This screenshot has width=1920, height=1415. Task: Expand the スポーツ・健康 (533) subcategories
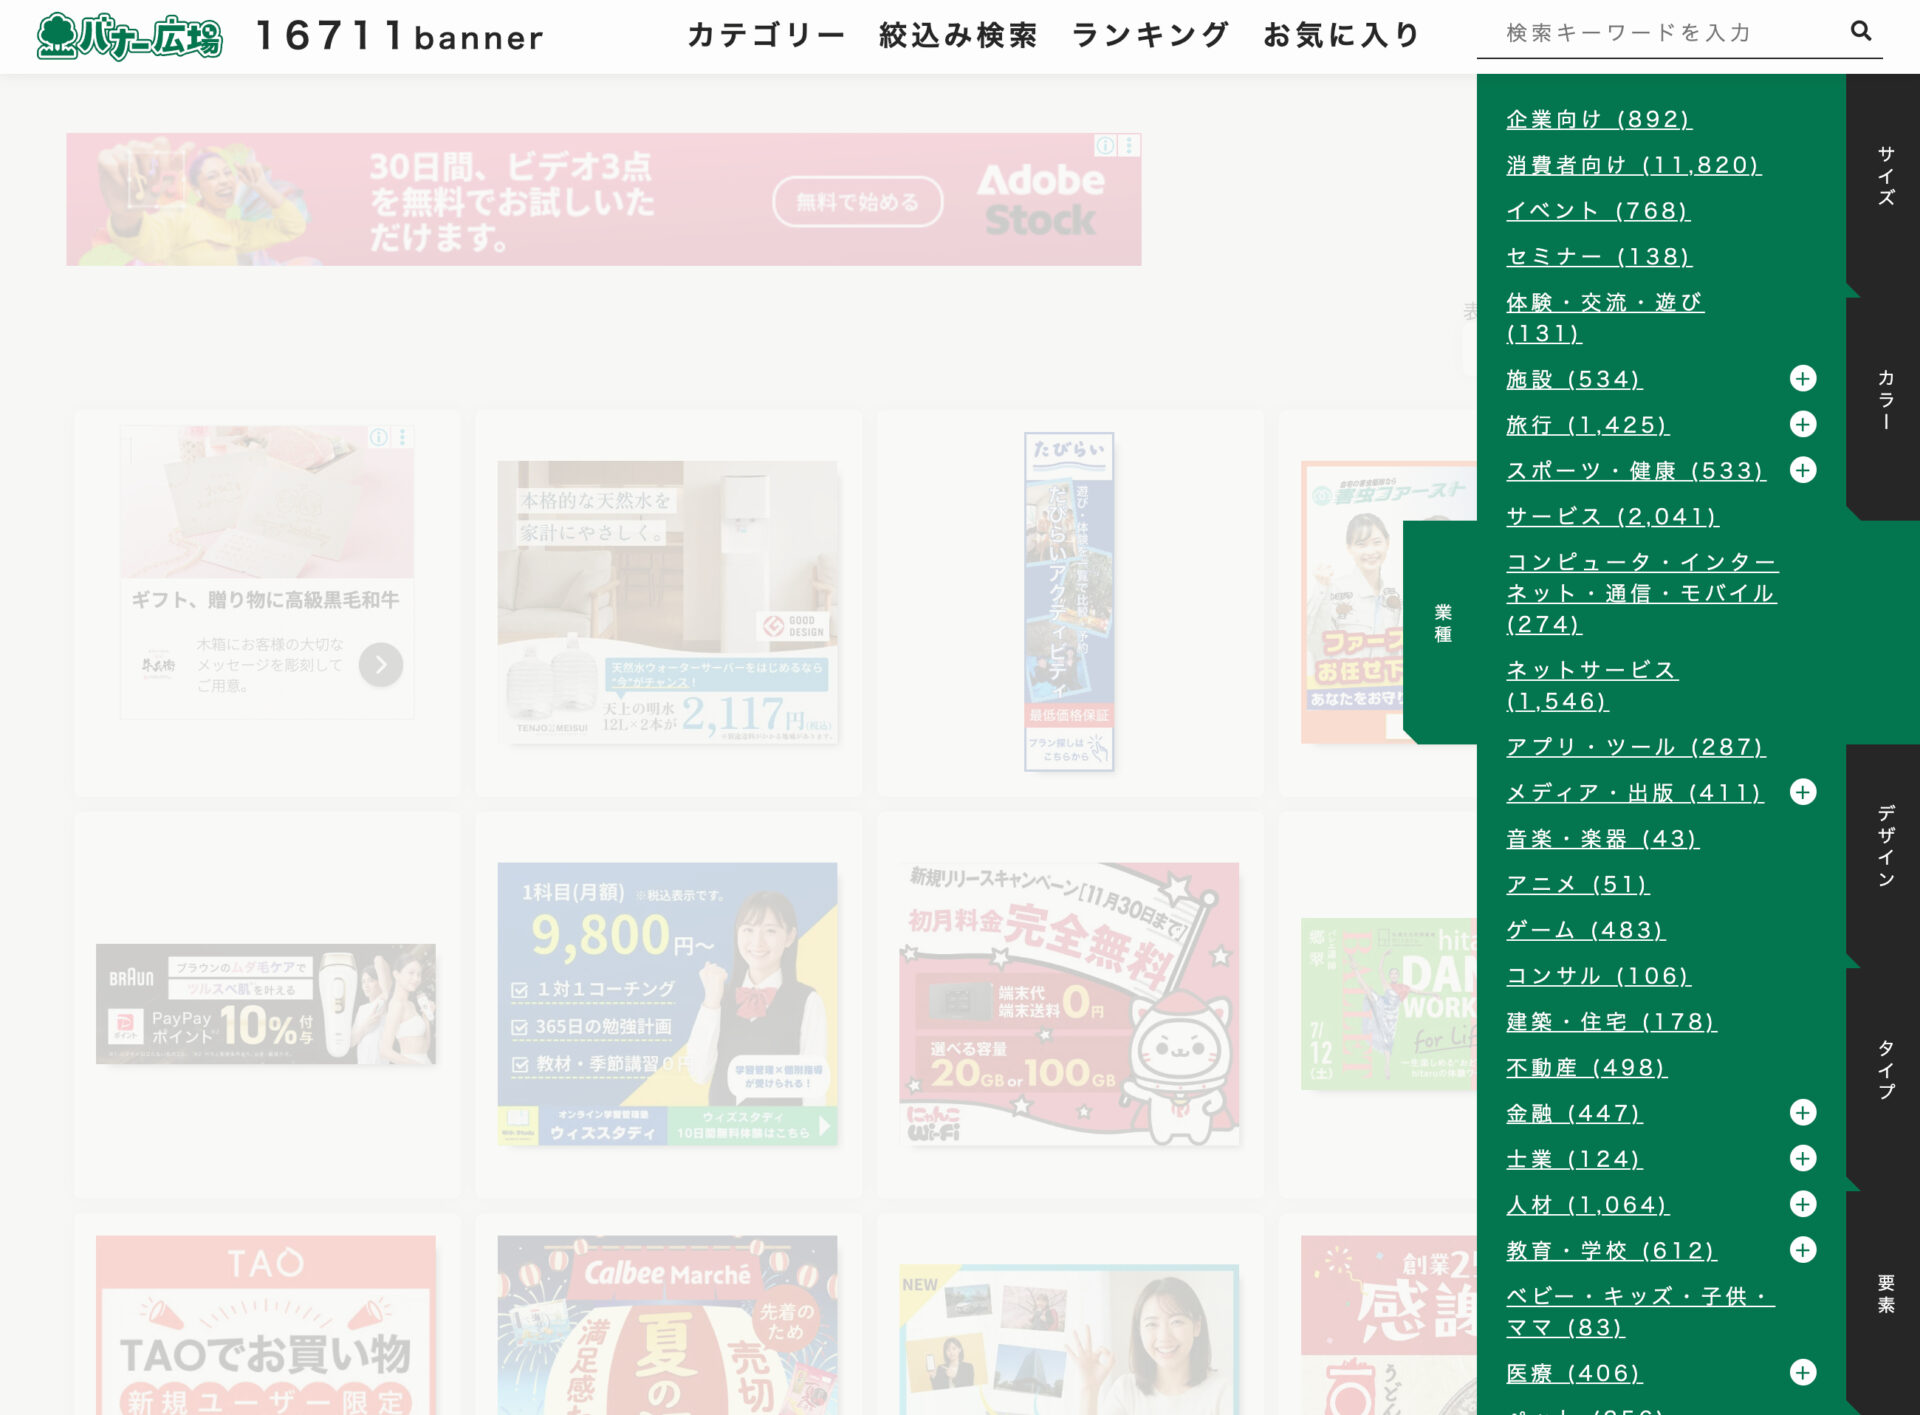tap(1802, 470)
